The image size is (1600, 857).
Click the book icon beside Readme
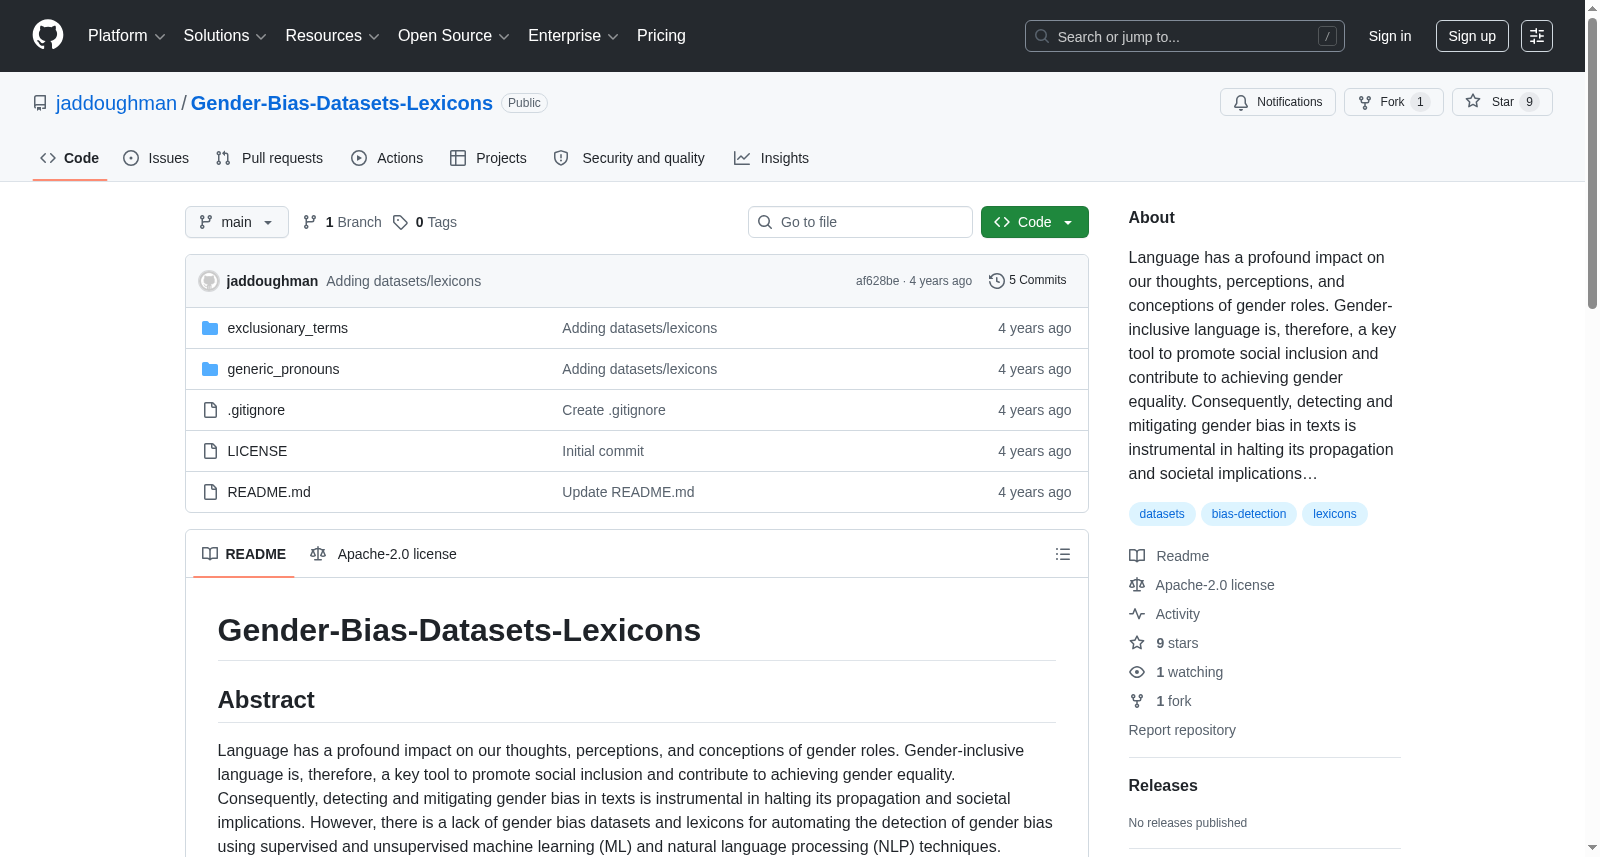[x=1137, y=556]
